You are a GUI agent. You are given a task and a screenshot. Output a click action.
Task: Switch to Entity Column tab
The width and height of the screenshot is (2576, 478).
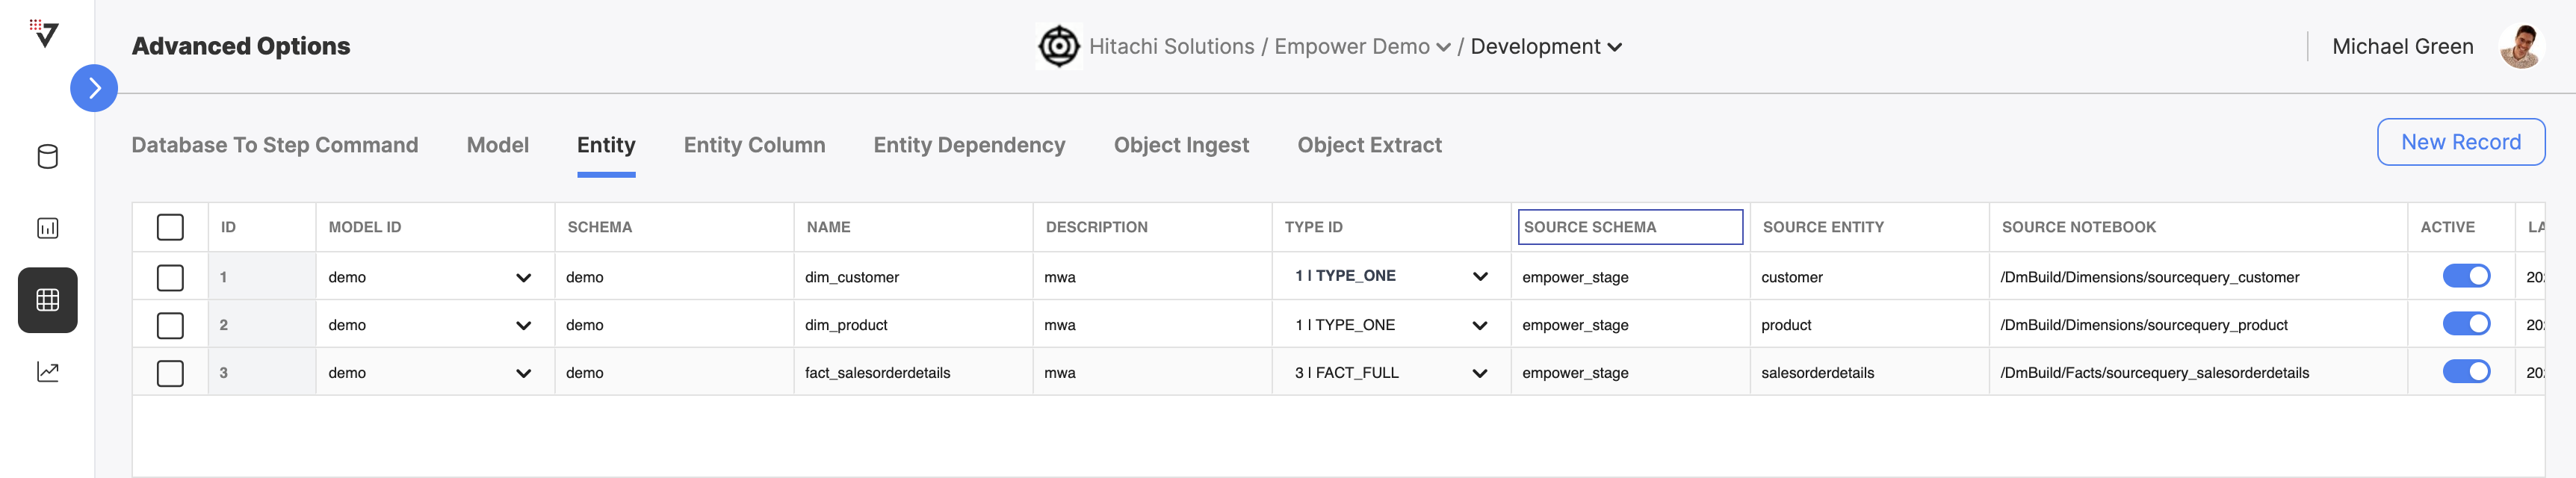click(754, 145)
